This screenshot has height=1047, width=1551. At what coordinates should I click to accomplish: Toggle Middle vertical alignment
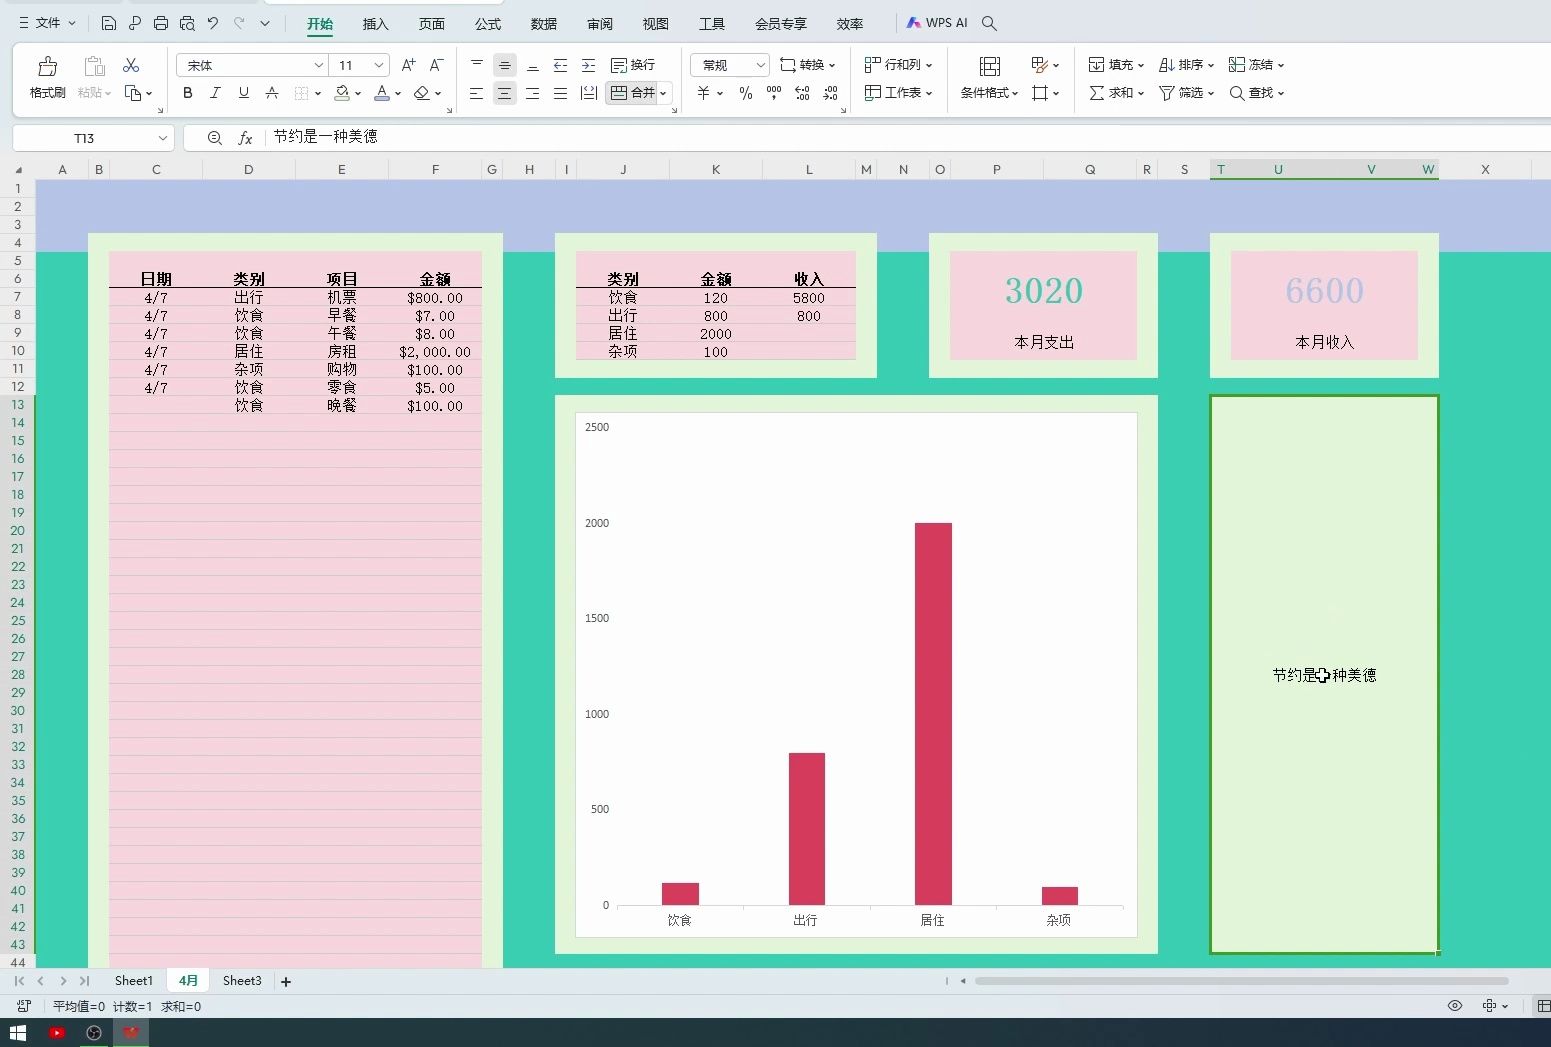[x=505, y=65]
